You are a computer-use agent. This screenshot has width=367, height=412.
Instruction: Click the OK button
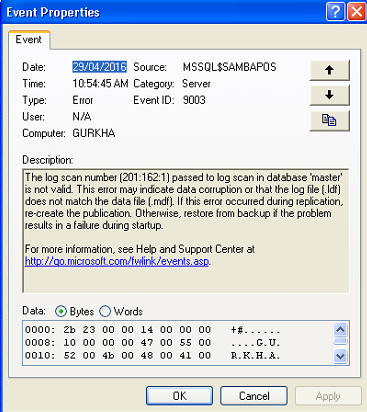[x=179, y=396]
